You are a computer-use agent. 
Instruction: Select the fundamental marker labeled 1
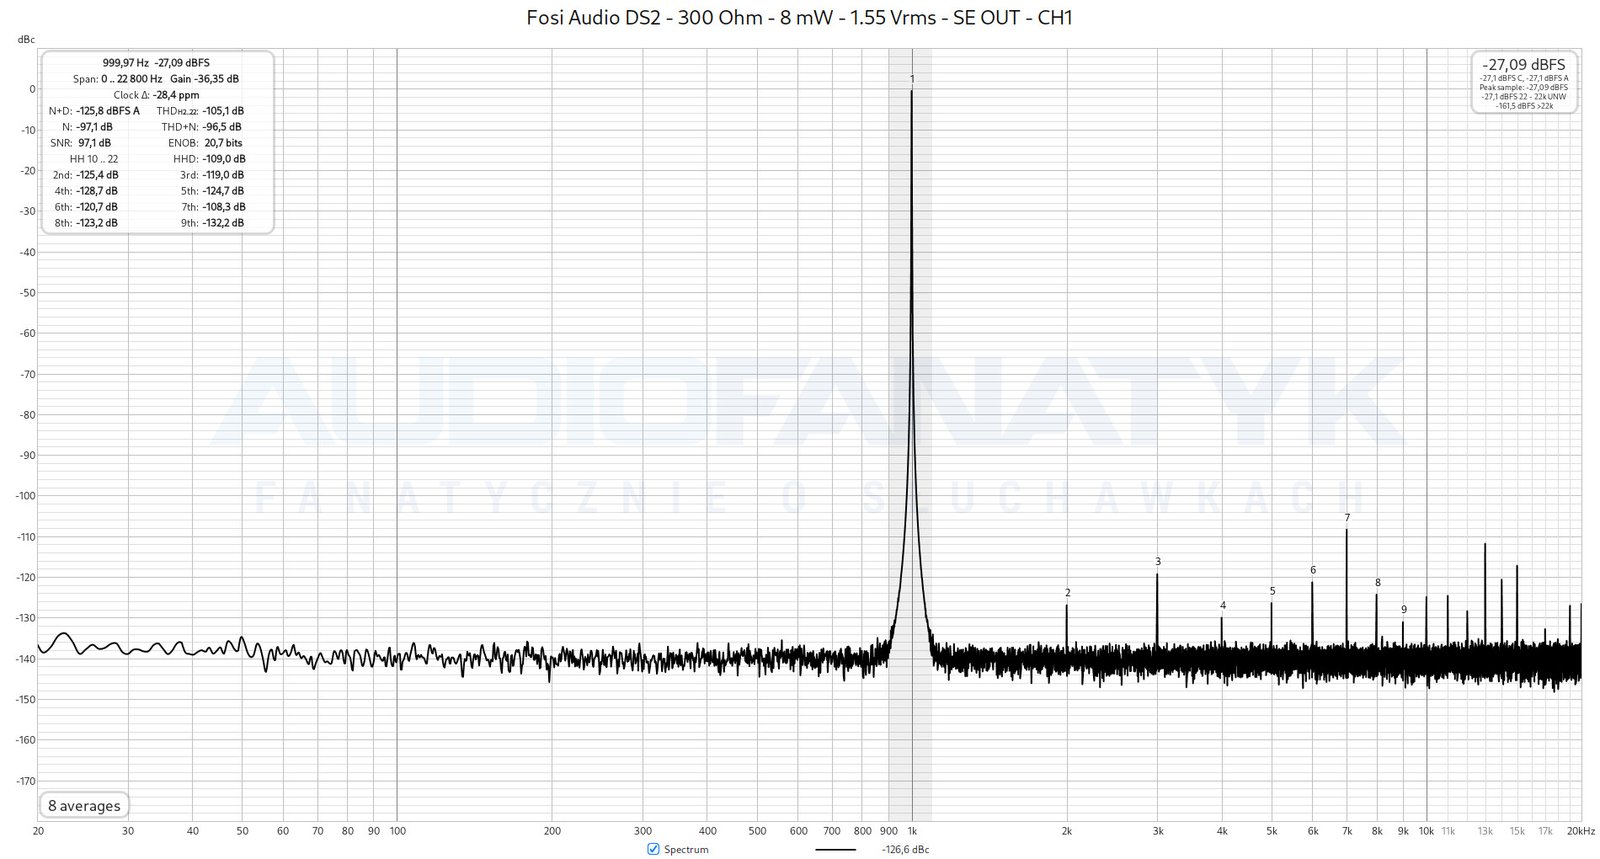click(x=912, y=79)
